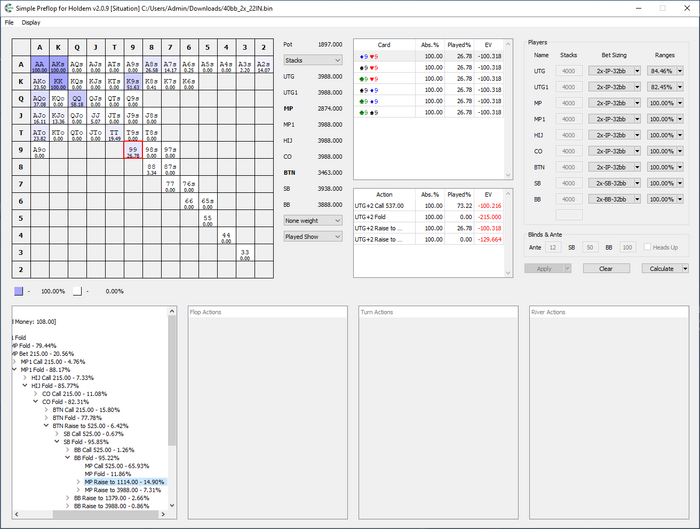This screenshot has height=529, width=700.
Task: Click tree horizontal scrollbar right arrow
Action: click(163, 514)
